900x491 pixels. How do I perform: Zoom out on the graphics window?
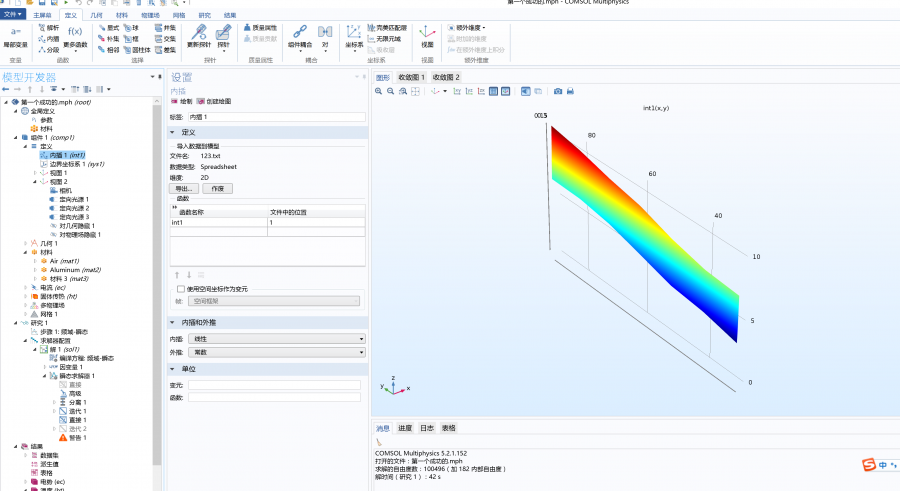(x=390, y=91)
